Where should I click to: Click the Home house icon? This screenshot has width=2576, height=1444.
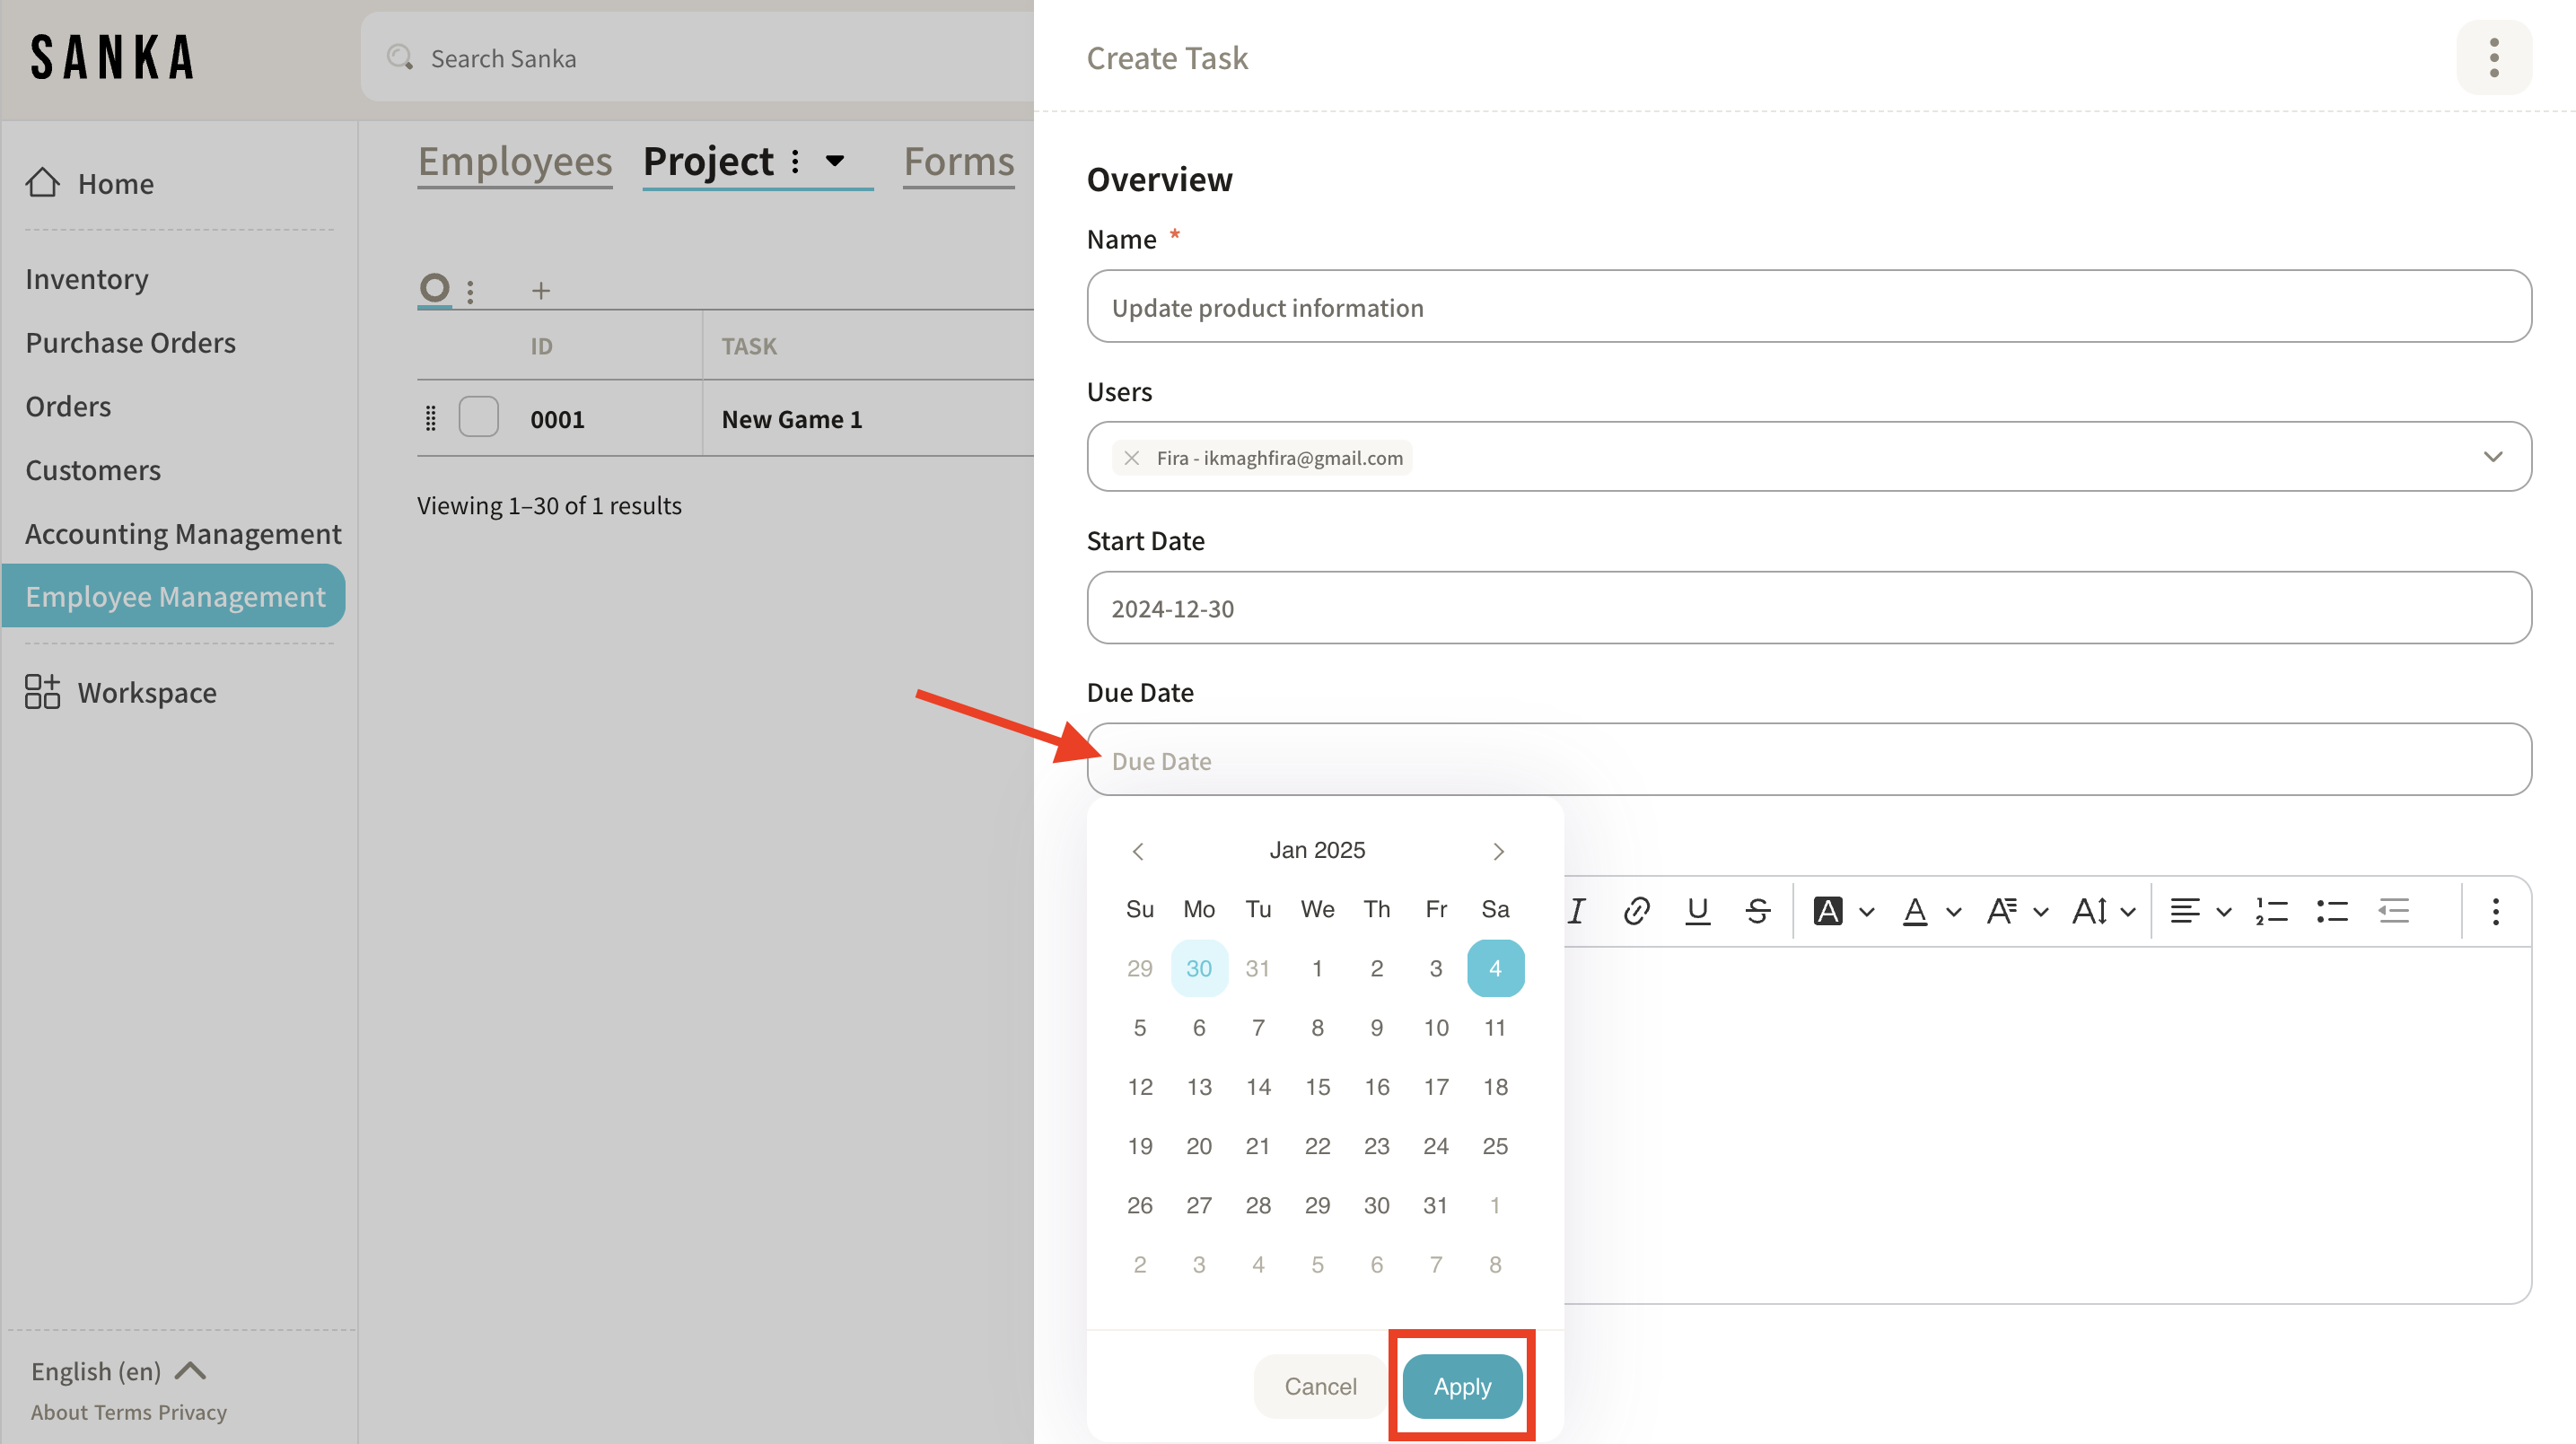pos(42,183)
